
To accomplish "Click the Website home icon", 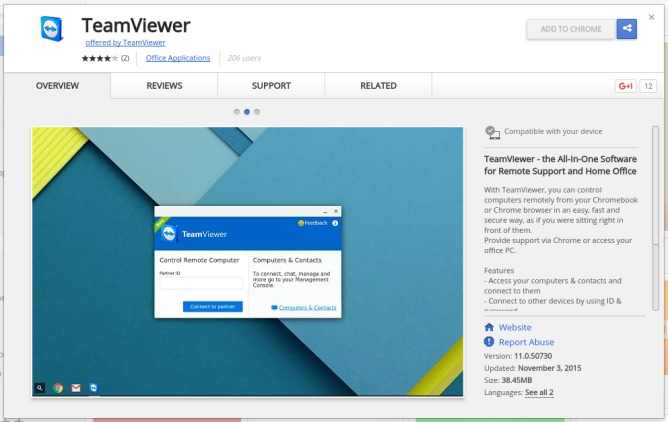I will 489,327.
